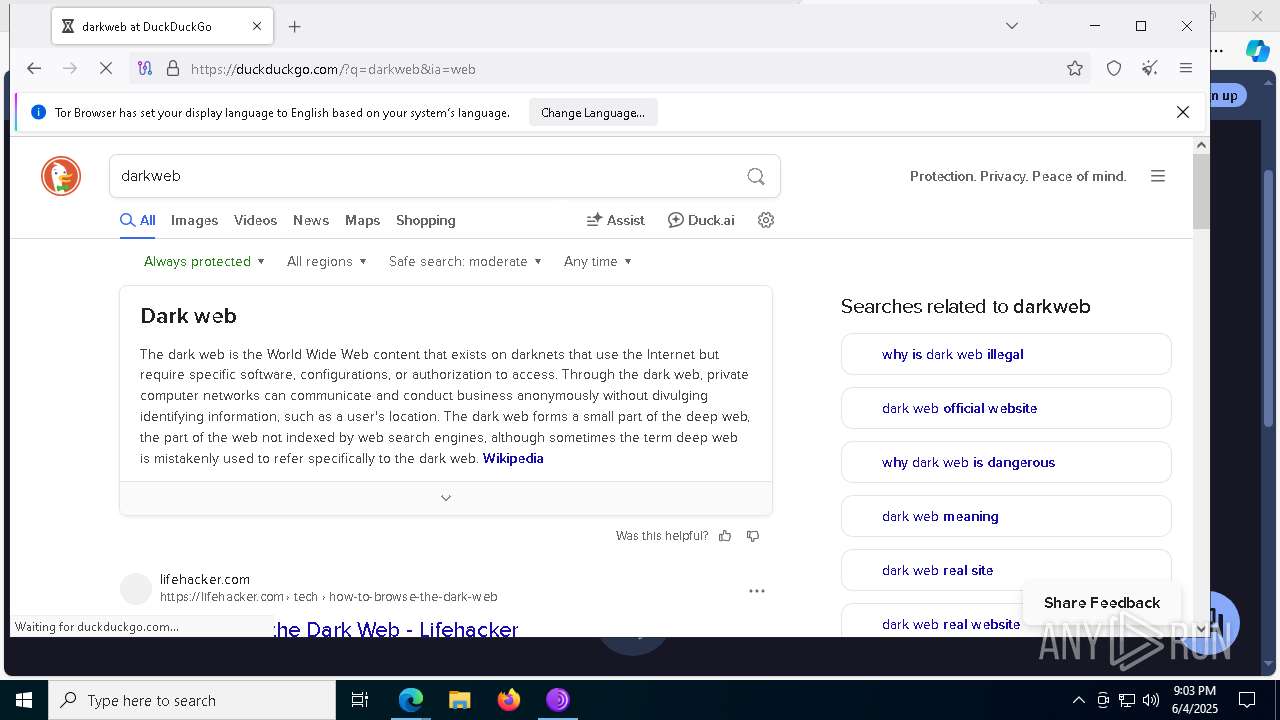
Task: Switch to the Videos tab
Action: coord(255,220)
